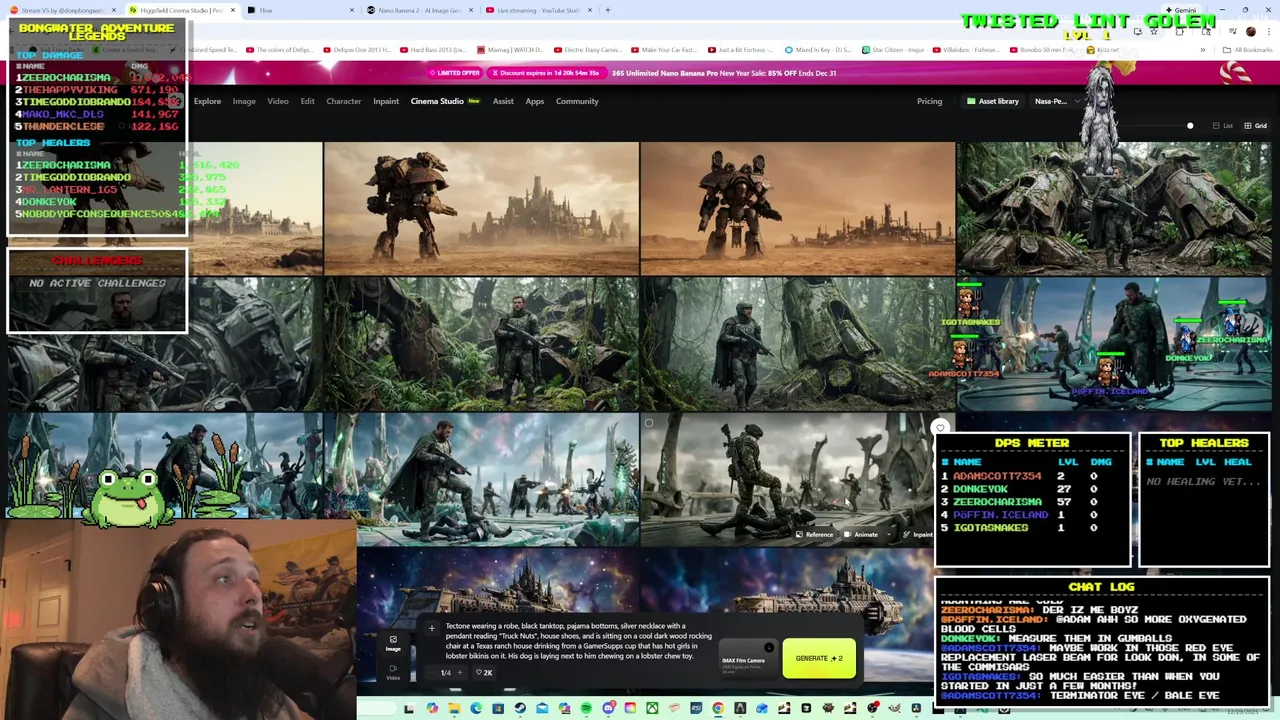Viewport: 1280px width, 720px height.
Task: Increase the image count stepper plus
Action: (460, 672)
